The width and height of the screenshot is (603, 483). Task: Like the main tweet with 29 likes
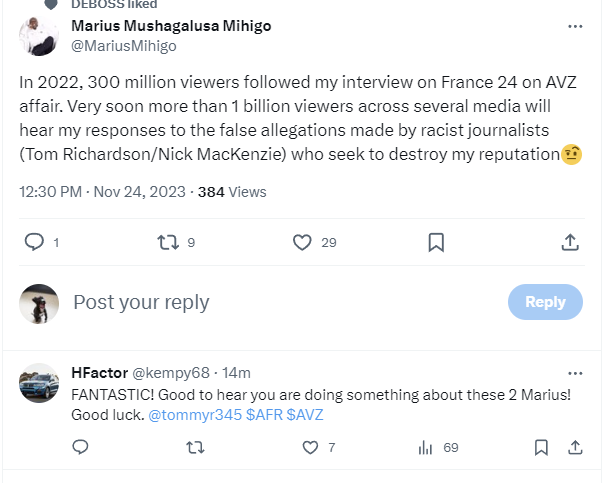point(303,242)
